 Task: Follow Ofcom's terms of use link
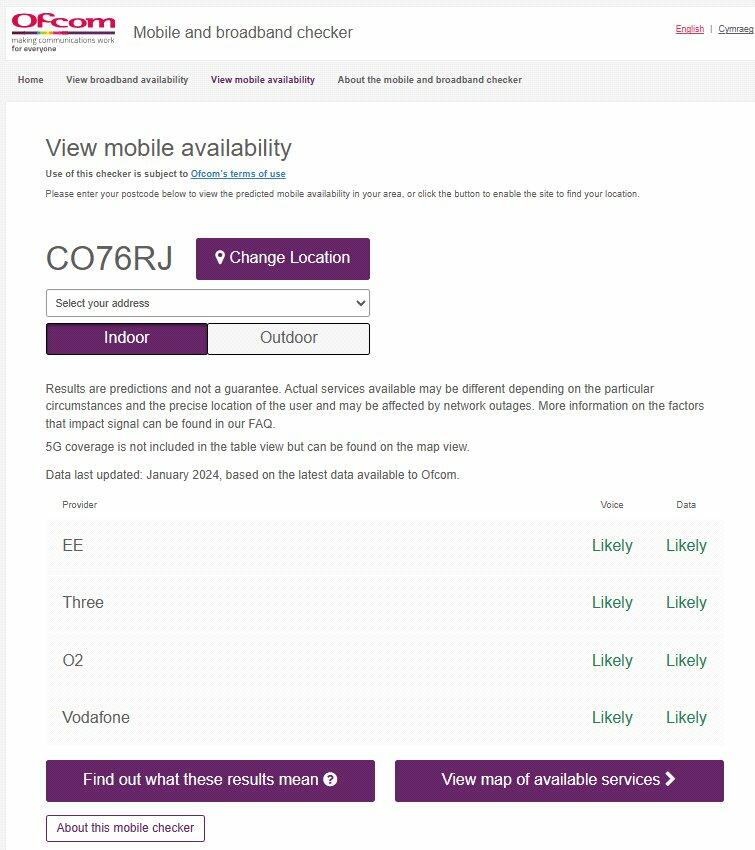(238, 174)
